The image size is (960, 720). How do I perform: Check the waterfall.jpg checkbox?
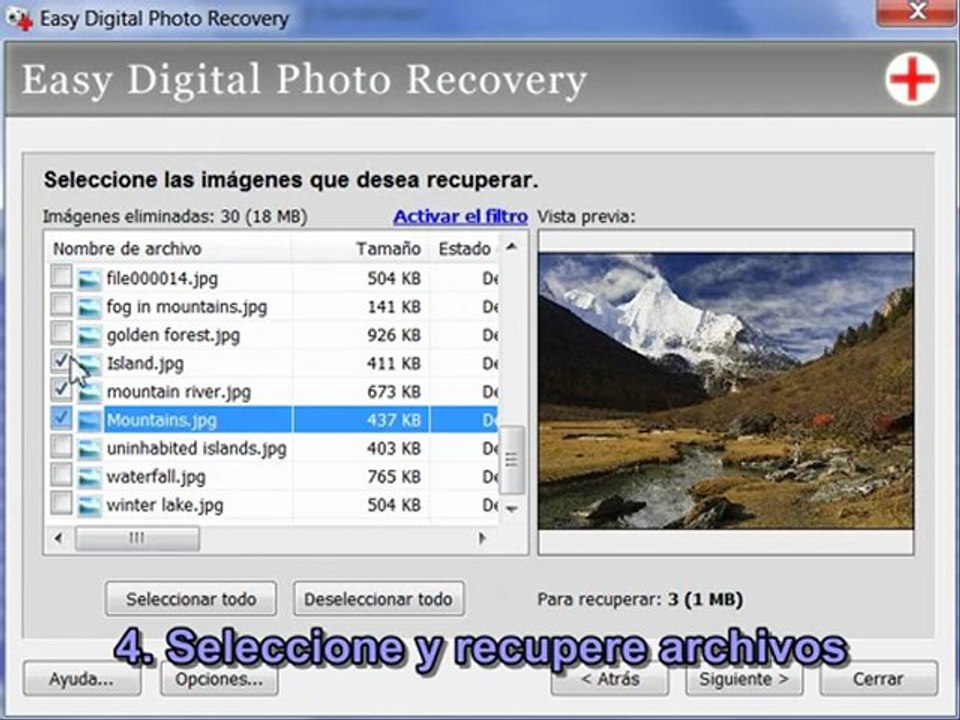coord(61,474)
